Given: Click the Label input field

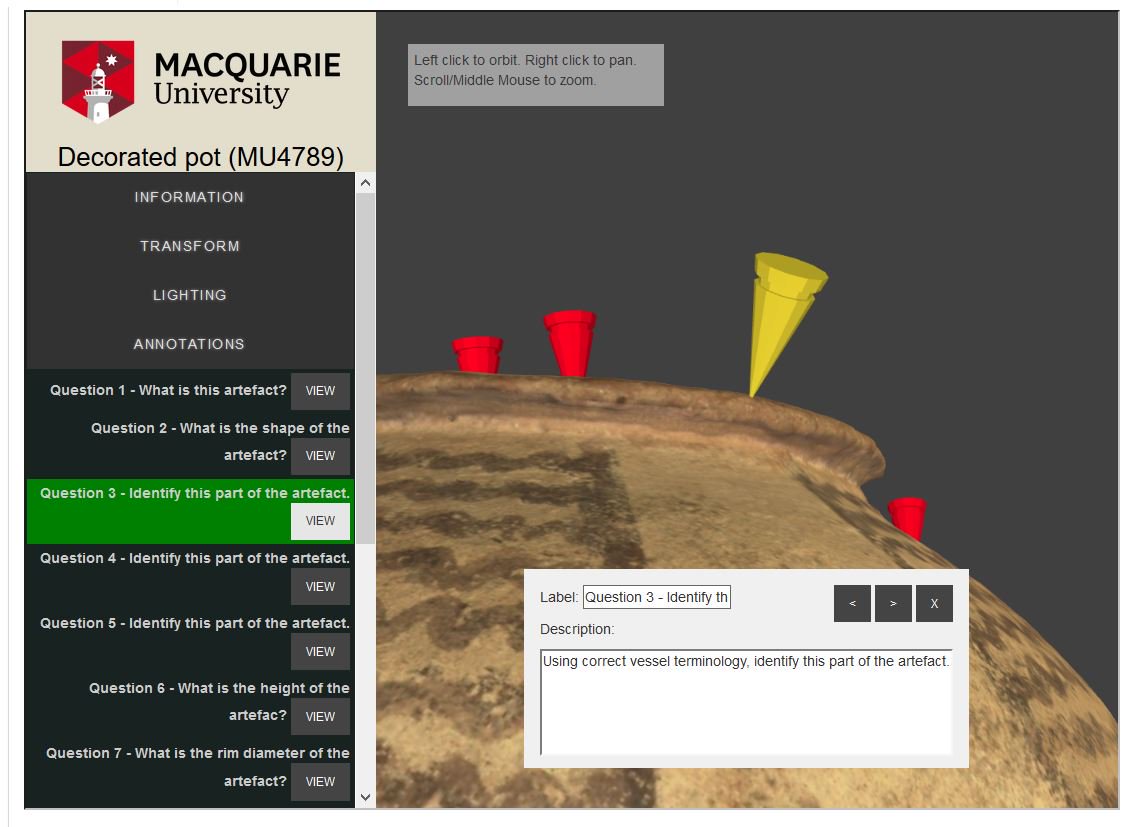Looking at the screenshot, I should 657,597.
